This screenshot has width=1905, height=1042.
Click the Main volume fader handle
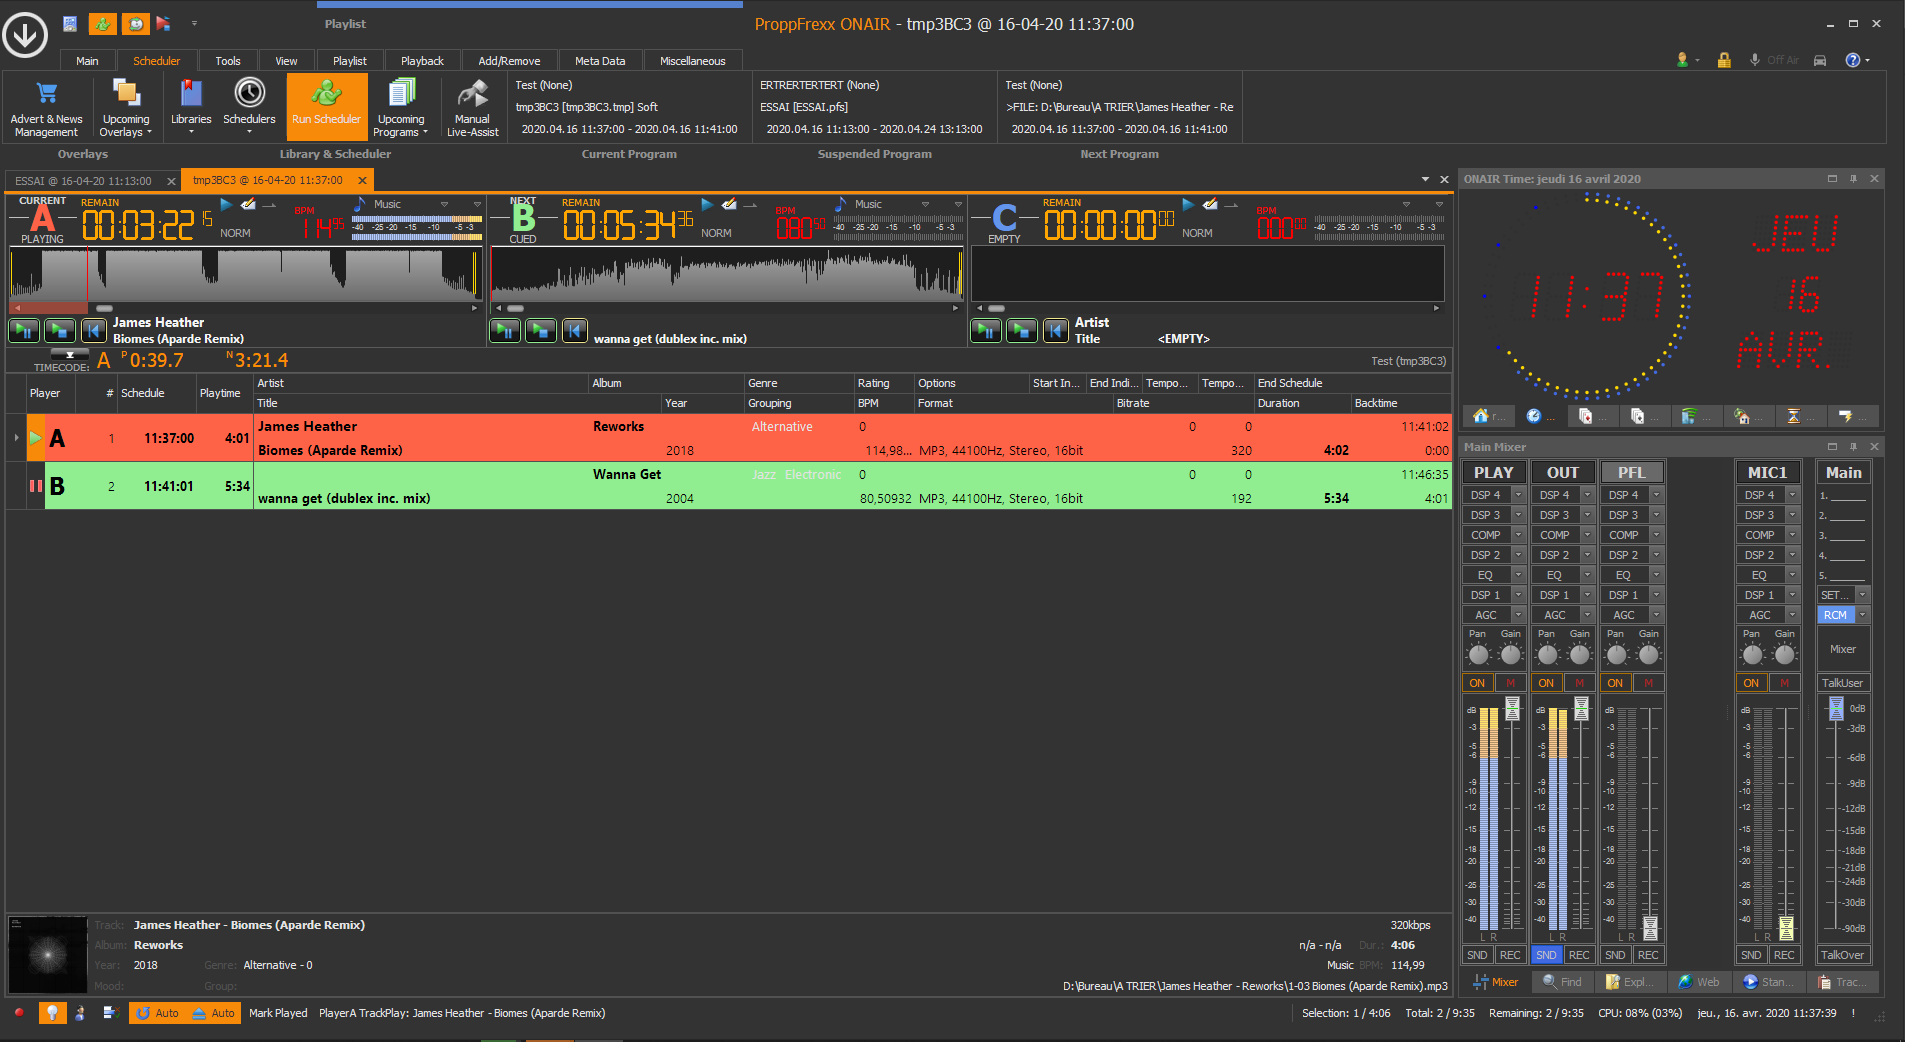click(1836, 709)
